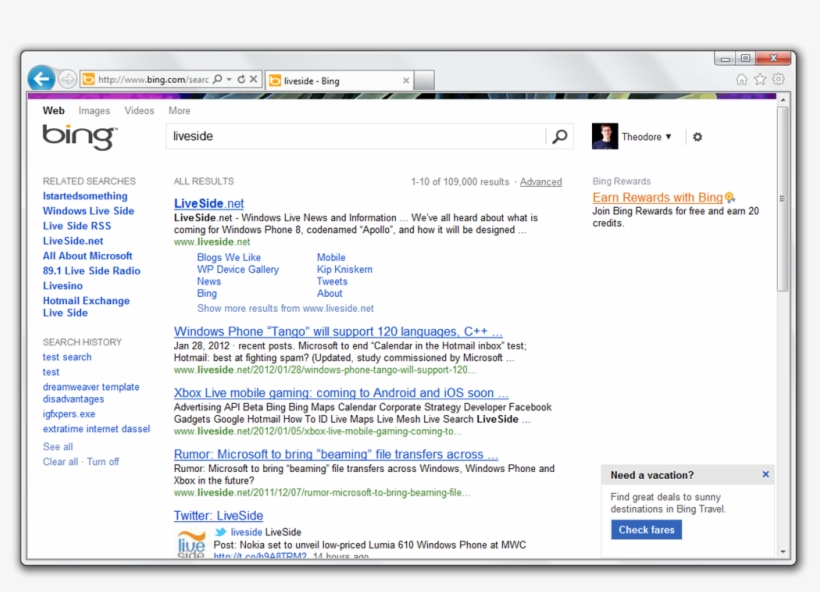Open Favorites with the star icon

coord(758,78)
